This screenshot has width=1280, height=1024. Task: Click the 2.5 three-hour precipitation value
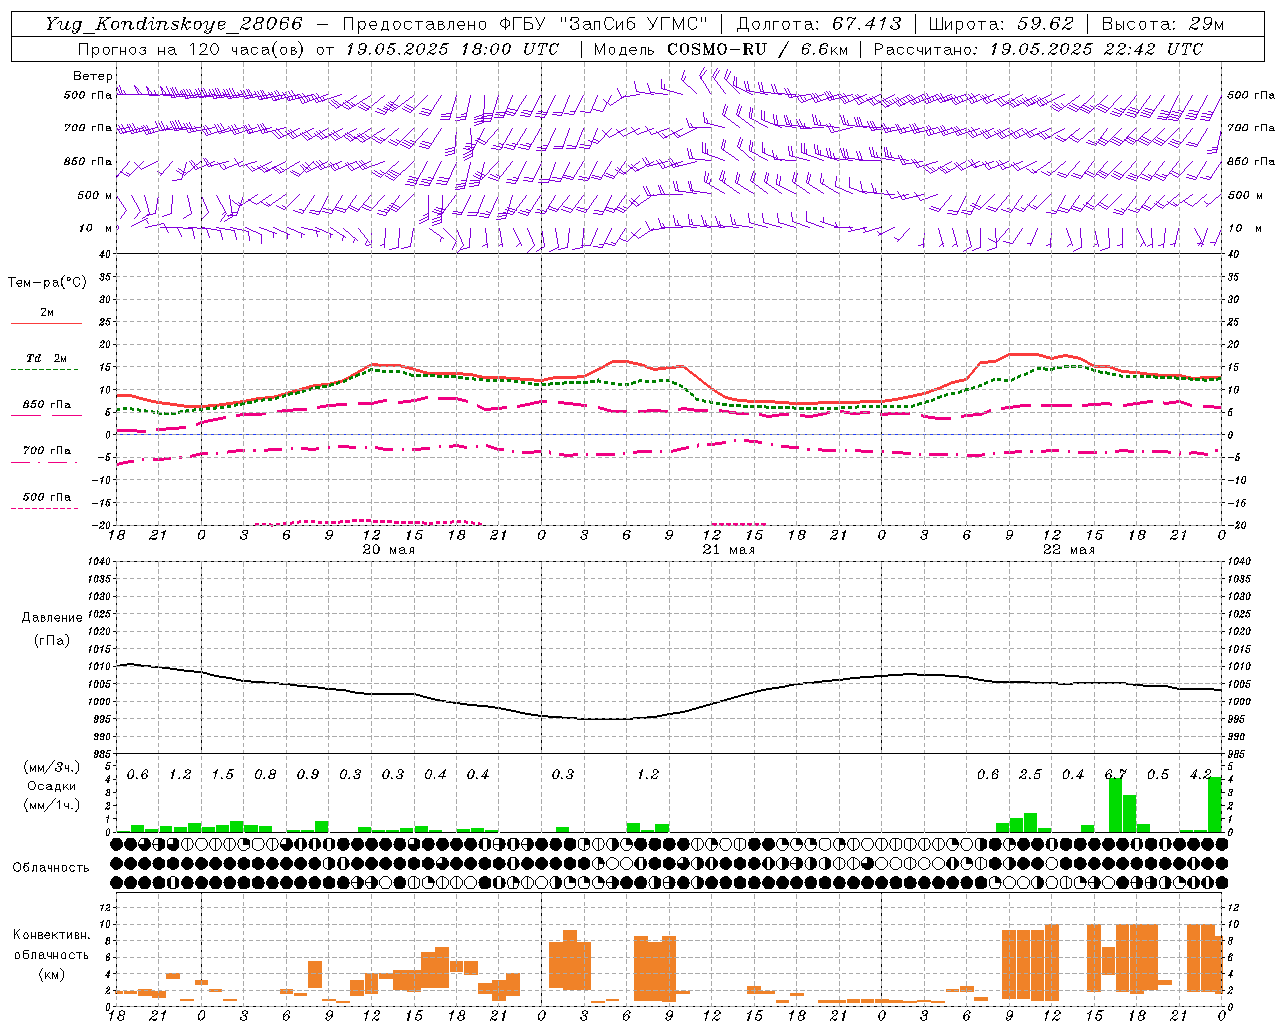pos(1030,775)
